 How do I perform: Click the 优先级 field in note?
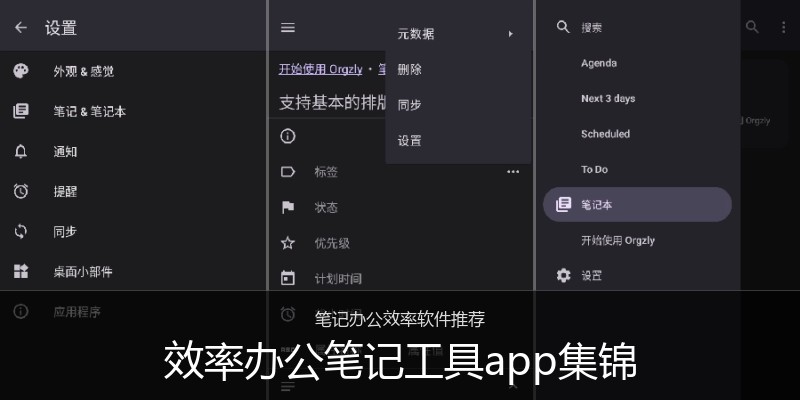[332, 243]
